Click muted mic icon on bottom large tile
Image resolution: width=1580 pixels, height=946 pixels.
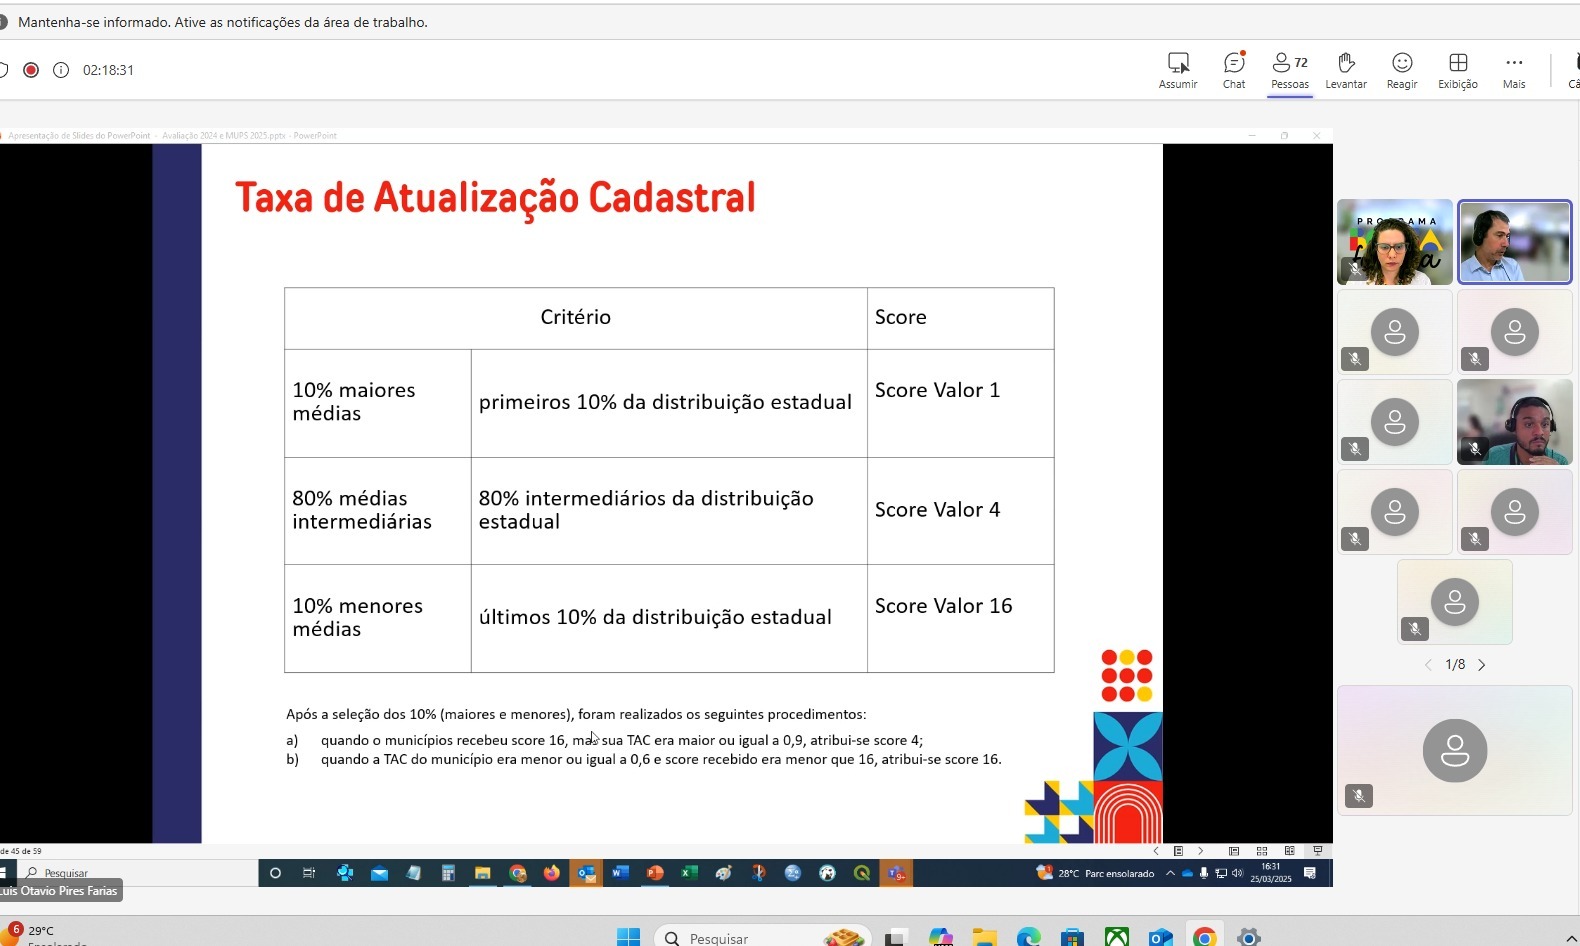click(1358, 796)
